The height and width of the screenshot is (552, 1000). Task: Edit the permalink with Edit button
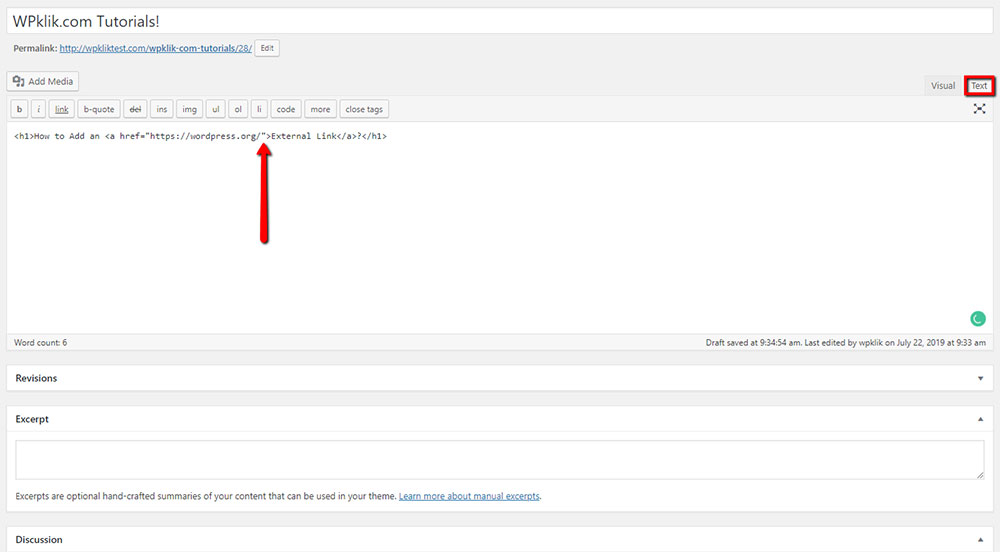coord(267,48)
